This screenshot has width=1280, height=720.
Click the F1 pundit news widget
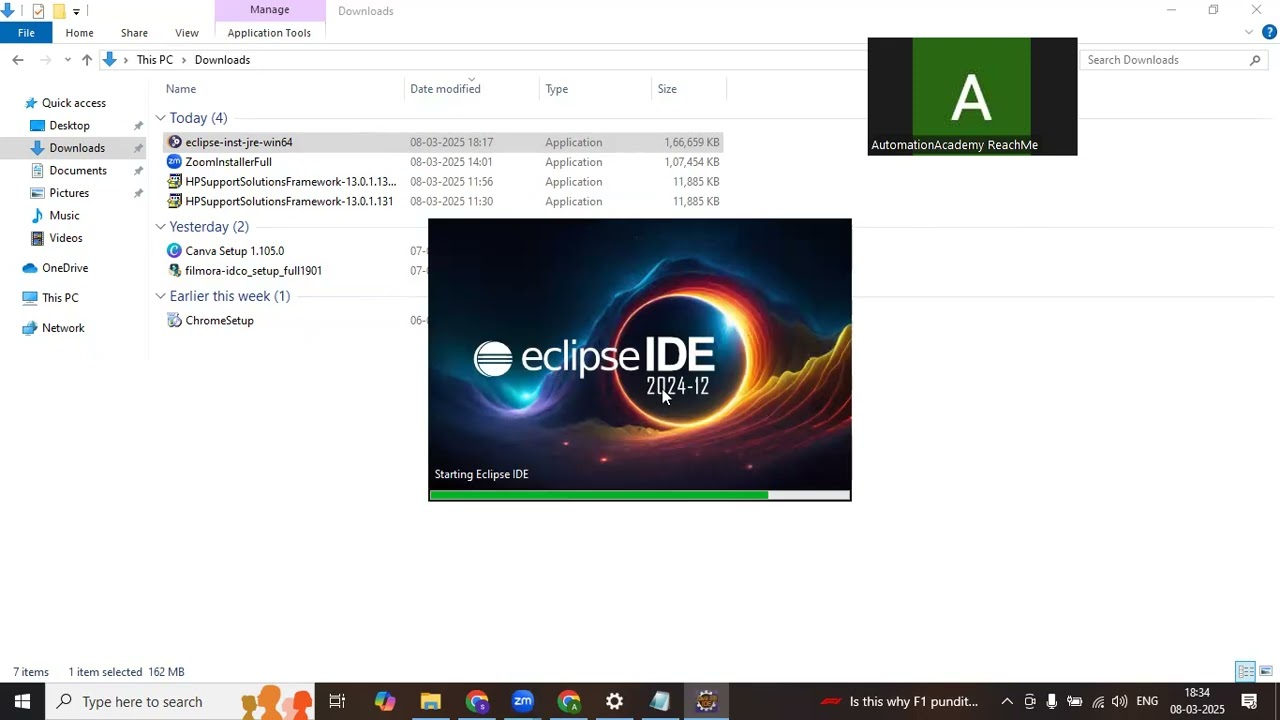pos(899,701)
